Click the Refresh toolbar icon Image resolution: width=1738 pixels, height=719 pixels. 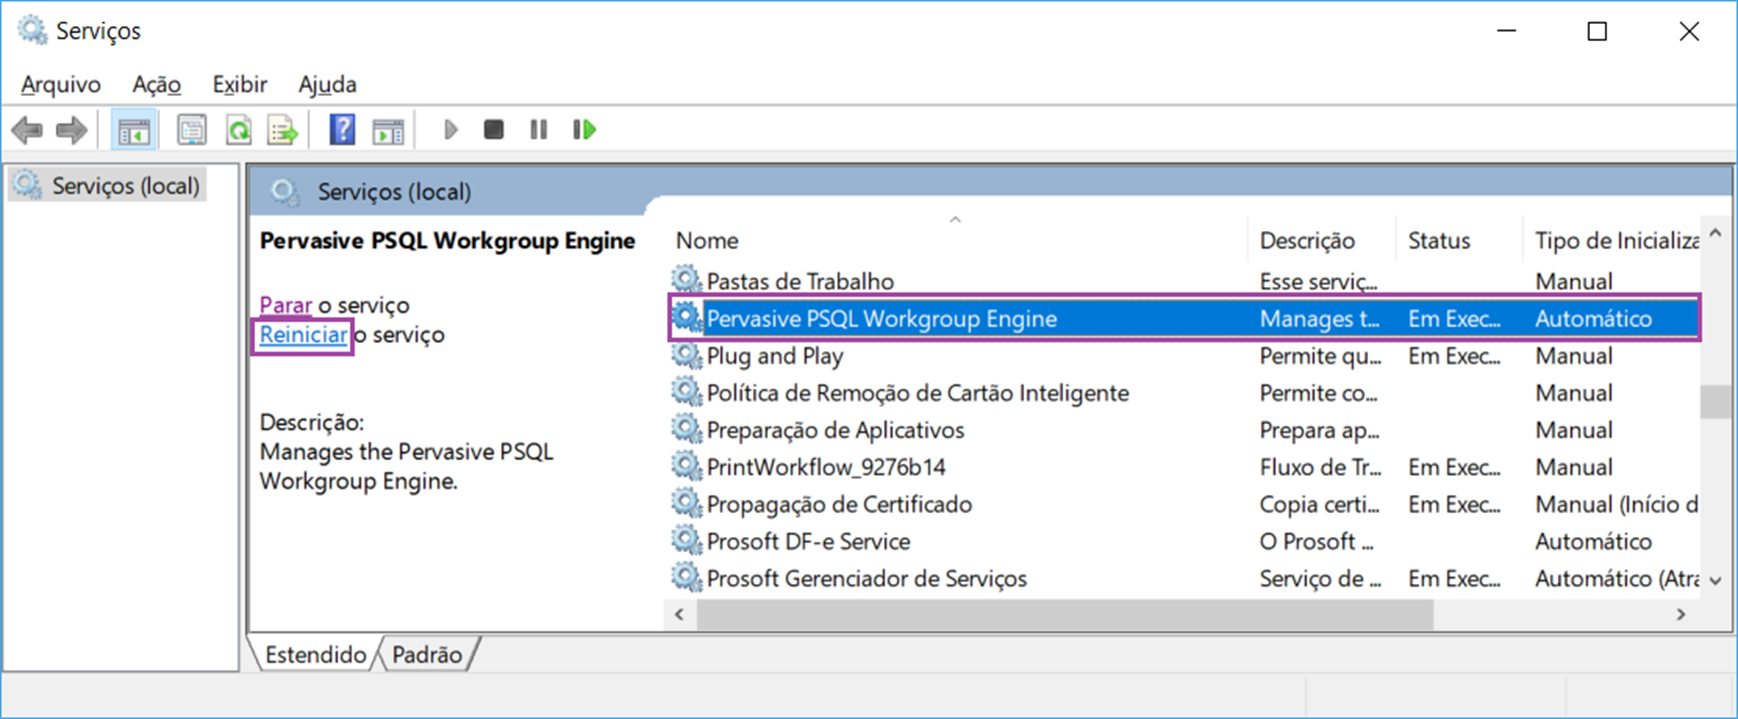click(x=238, y=130)
